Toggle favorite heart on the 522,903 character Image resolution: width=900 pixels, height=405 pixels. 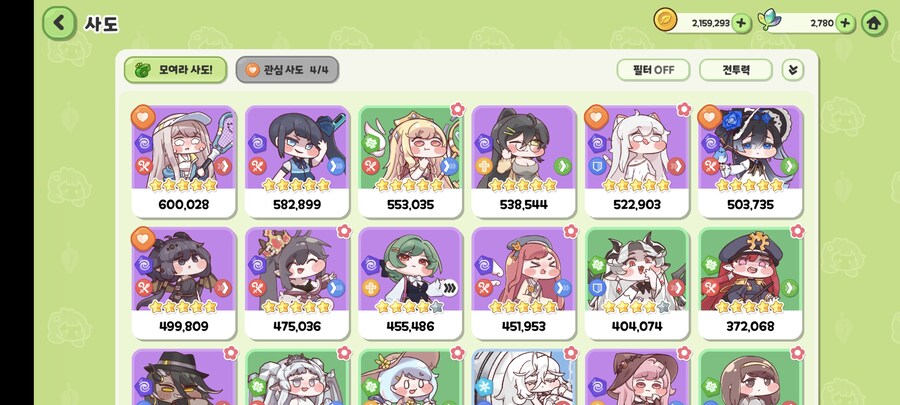pyautogui.click(x=596, y=117)
